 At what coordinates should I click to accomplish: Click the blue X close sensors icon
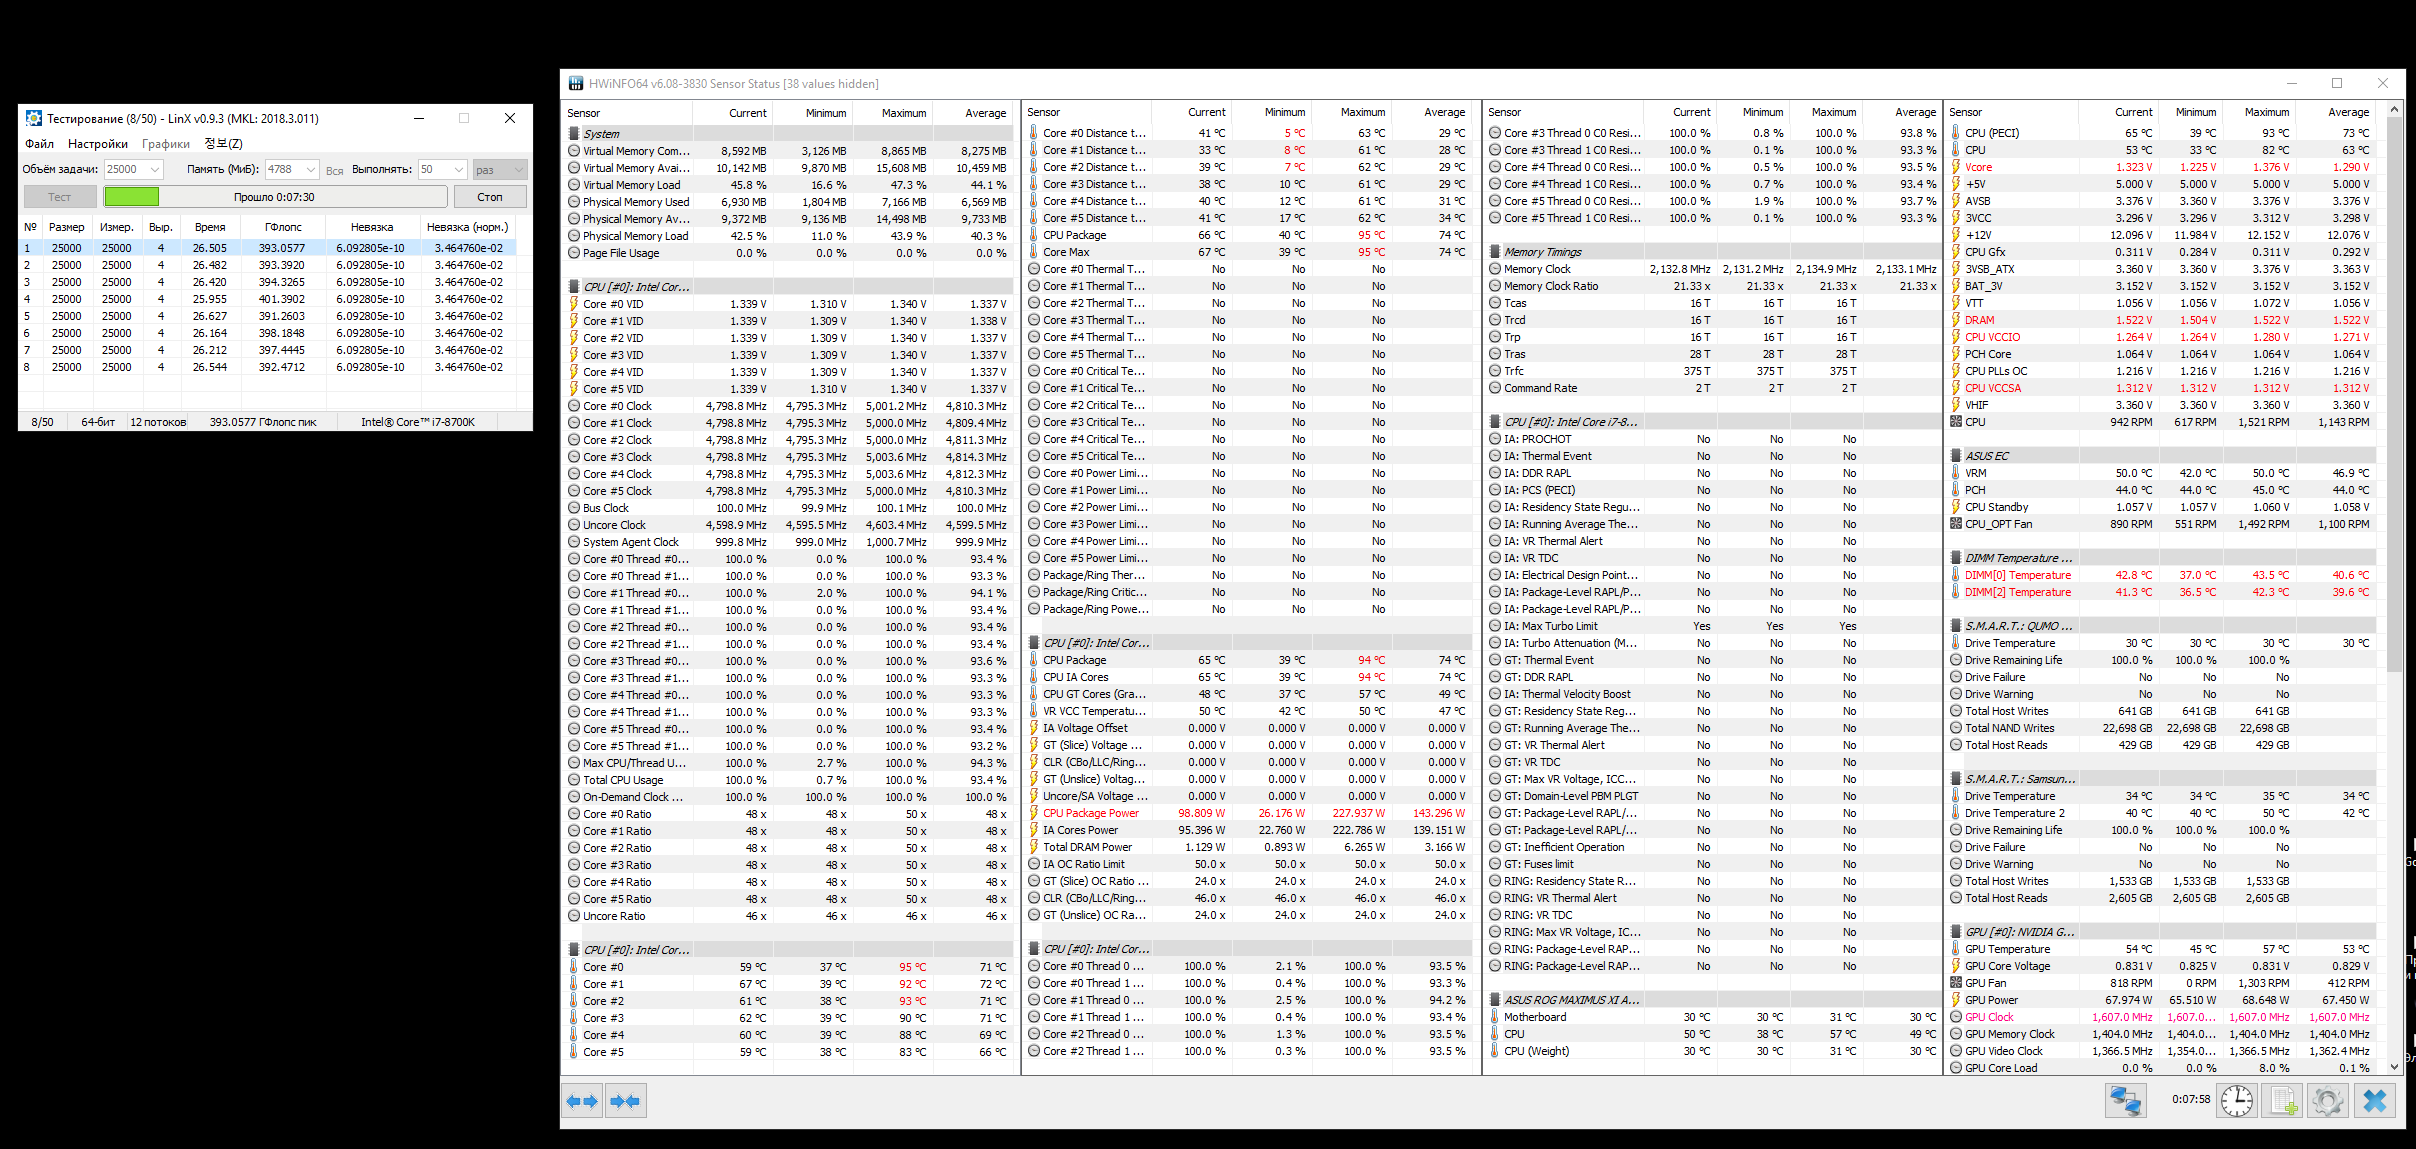[x=2375, y=1101]
